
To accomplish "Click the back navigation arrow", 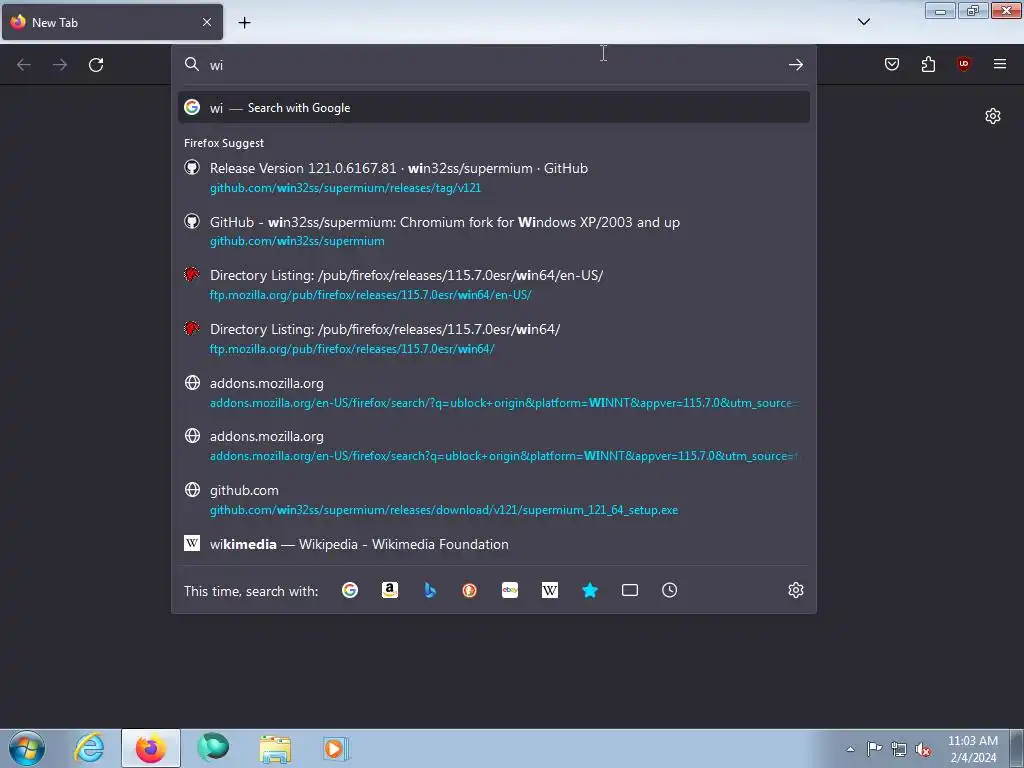I will 24,65.
